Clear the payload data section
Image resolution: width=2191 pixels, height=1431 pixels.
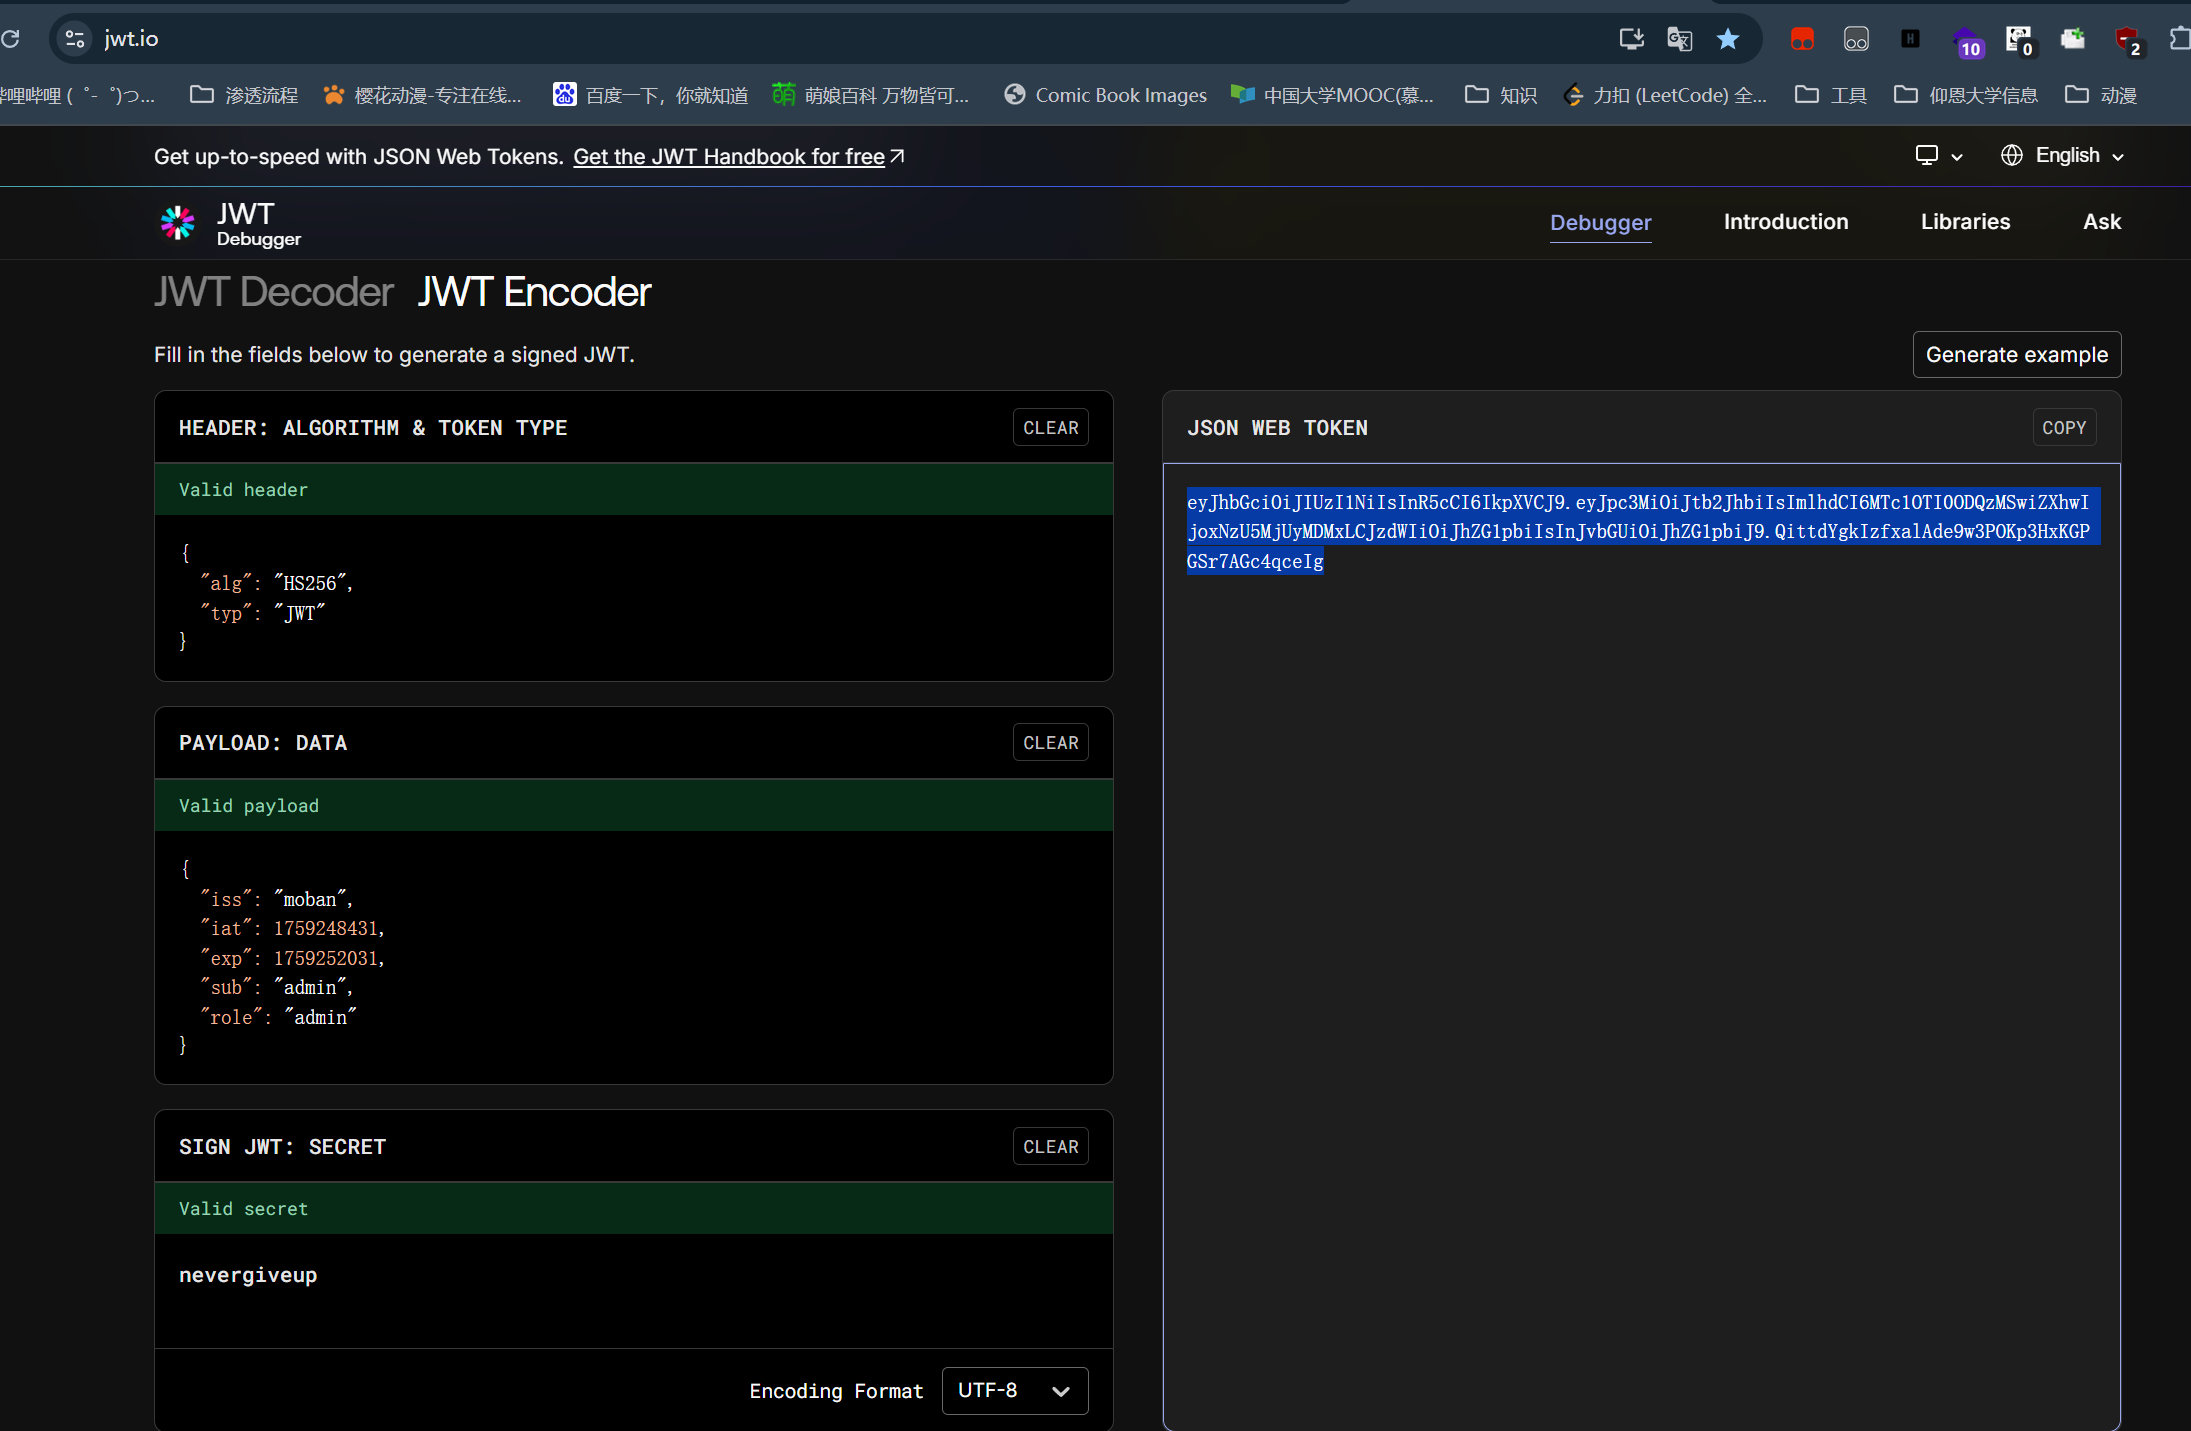(1050, 743)
